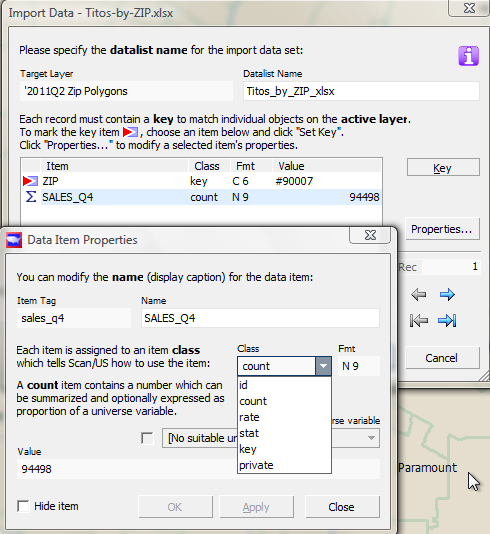Viewport: 490px width, 534px height.
Task: Click the Apply button
Action: [x=256, y=507]
